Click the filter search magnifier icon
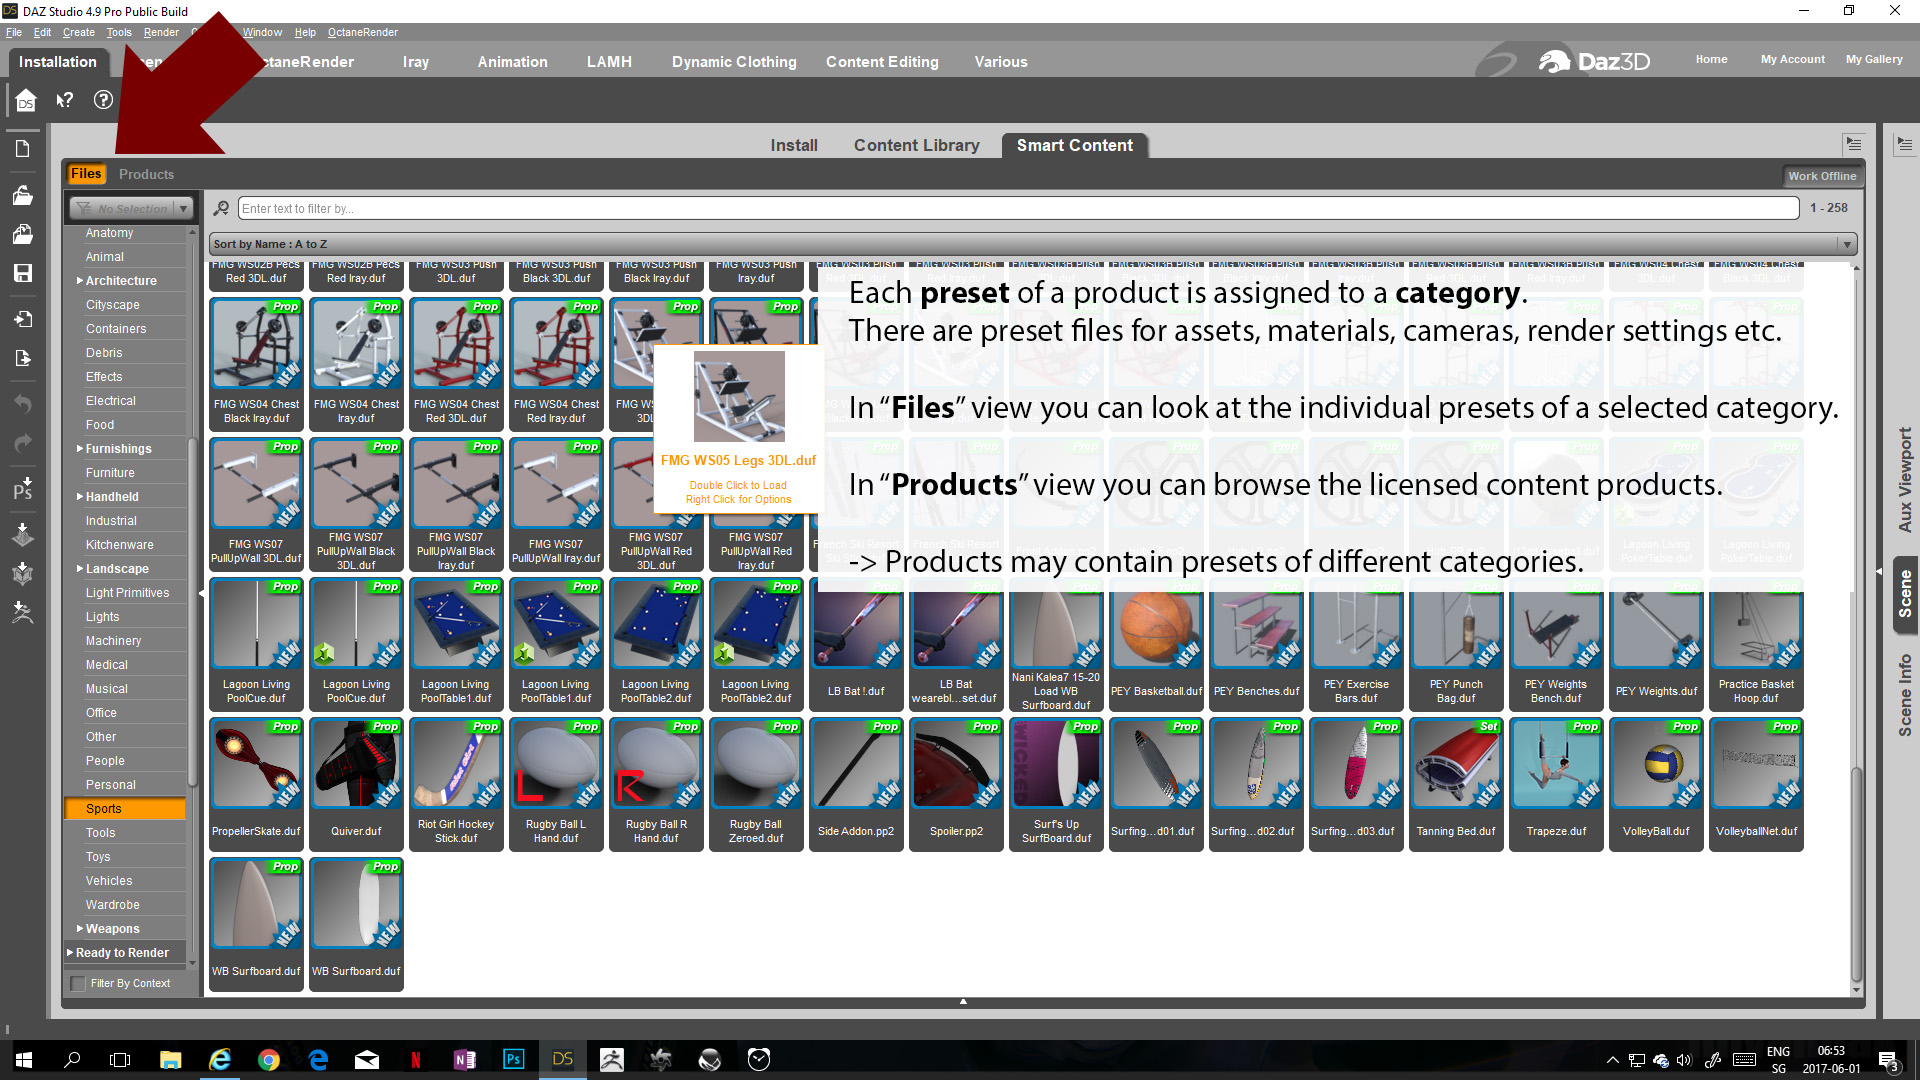 pos(222,208)
